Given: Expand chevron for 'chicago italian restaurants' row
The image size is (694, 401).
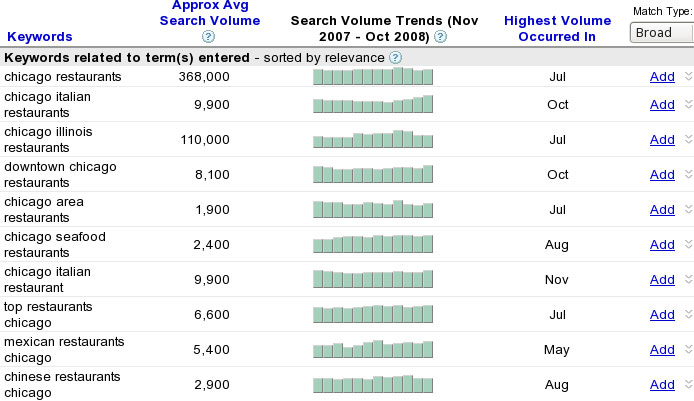Looking at the screenshot, I should pos(689,104).
